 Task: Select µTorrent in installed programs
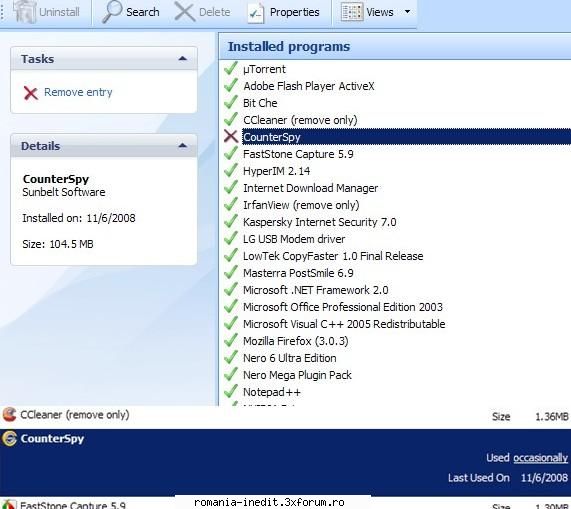point(264,69)
